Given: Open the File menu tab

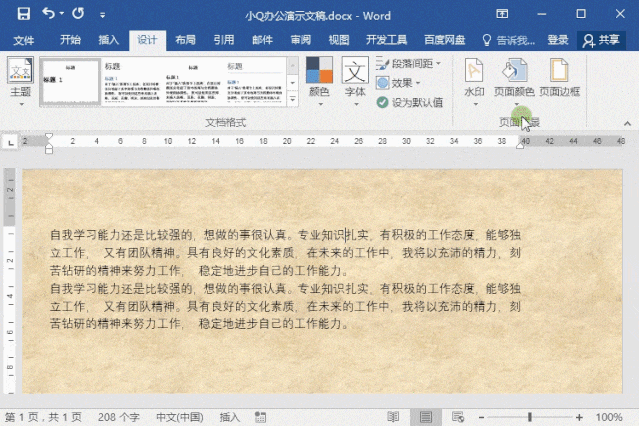Looking at the screenshot, I should pyautogui.click(x=23, y=40).
